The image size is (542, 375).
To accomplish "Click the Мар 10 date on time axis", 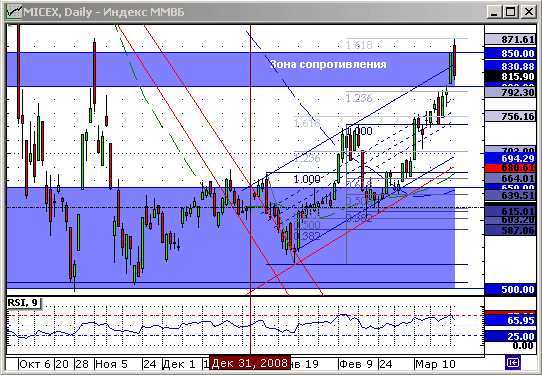I will coord(436,364).
